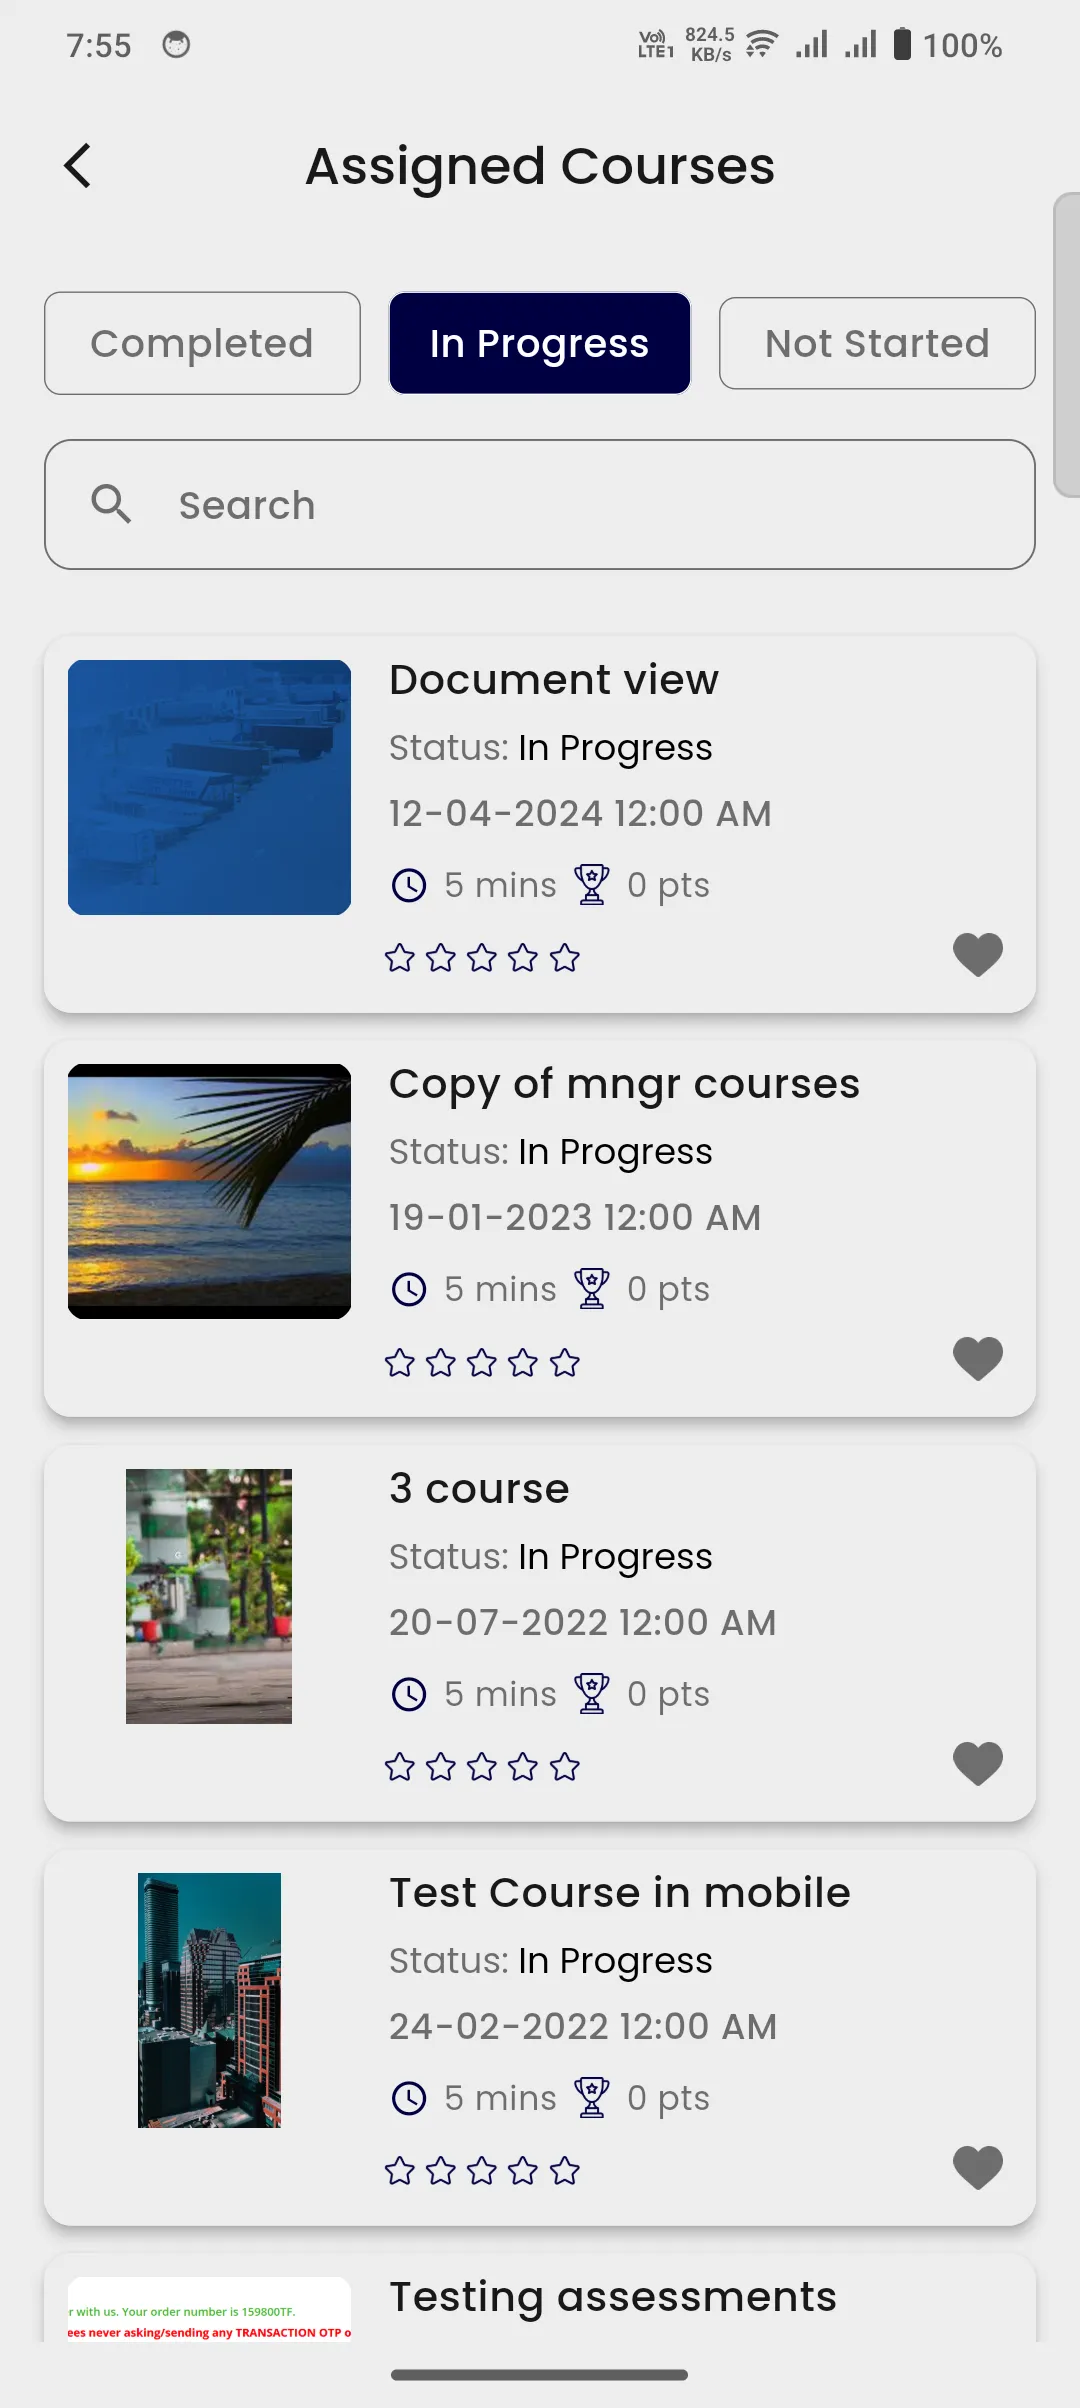Rate Copy of mngr courses one star
The height and width of the screenshot is (2408, 1080).
coord(400,1362)
